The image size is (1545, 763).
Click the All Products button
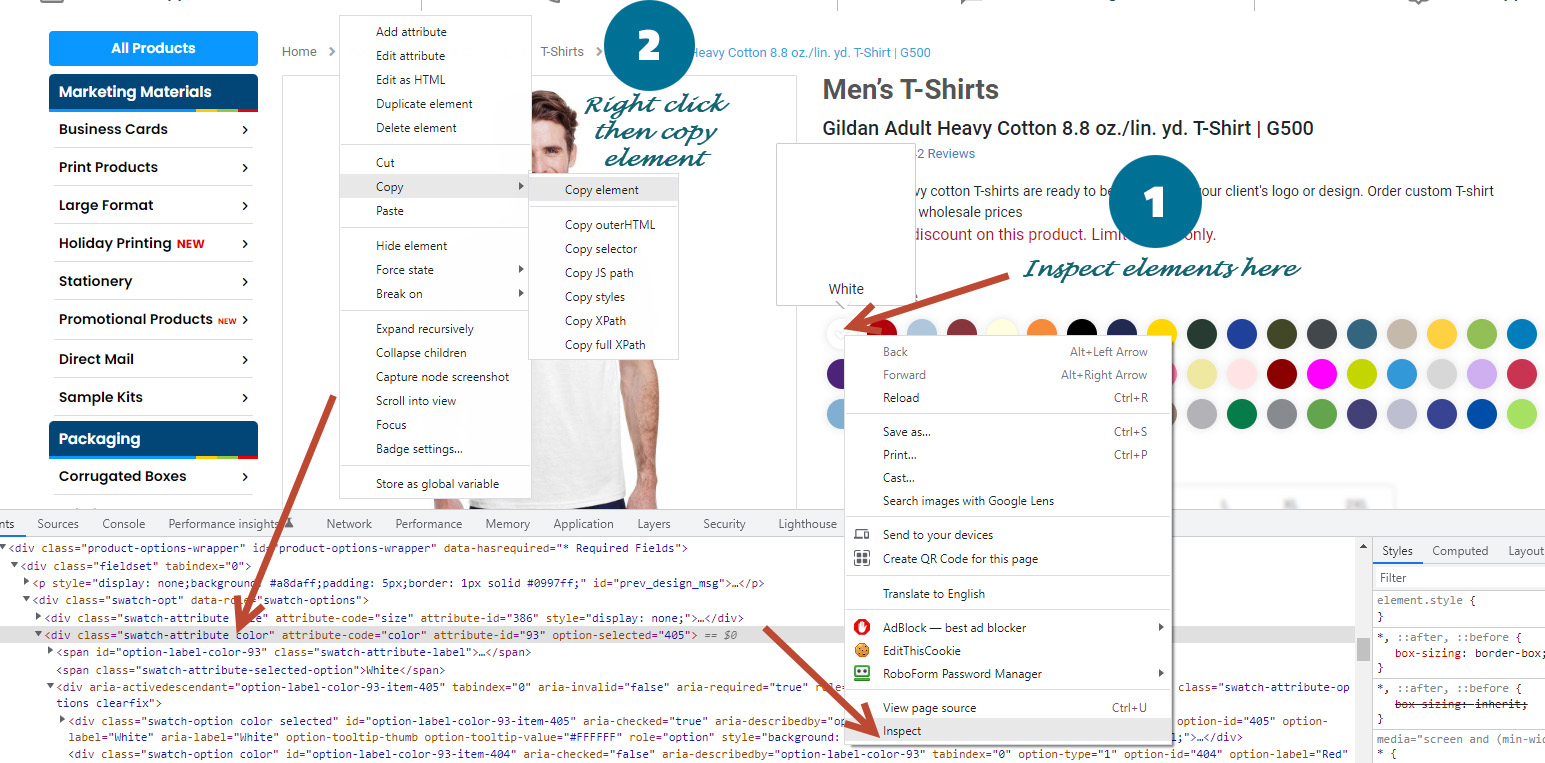pyautogui.click(x=153, y=48)
